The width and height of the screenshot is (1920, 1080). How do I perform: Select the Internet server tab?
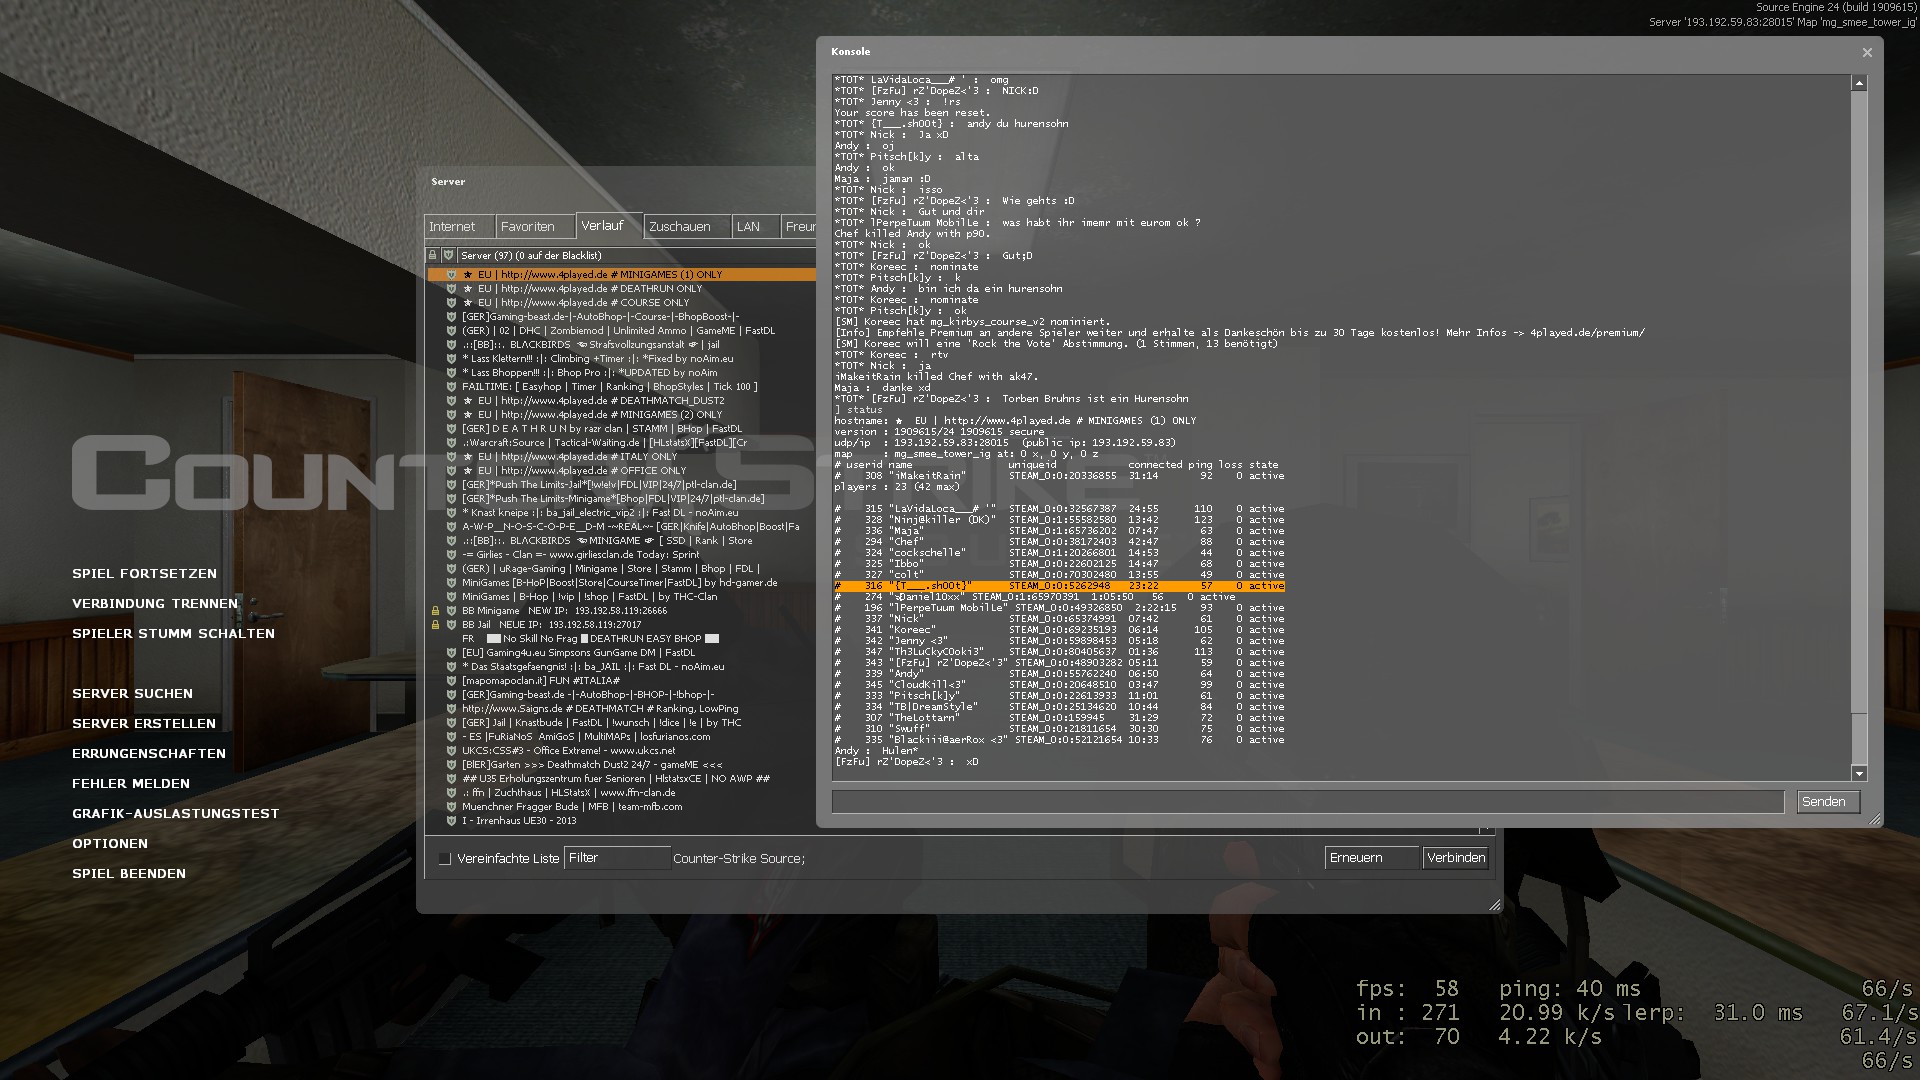click(x=458, y=227)
